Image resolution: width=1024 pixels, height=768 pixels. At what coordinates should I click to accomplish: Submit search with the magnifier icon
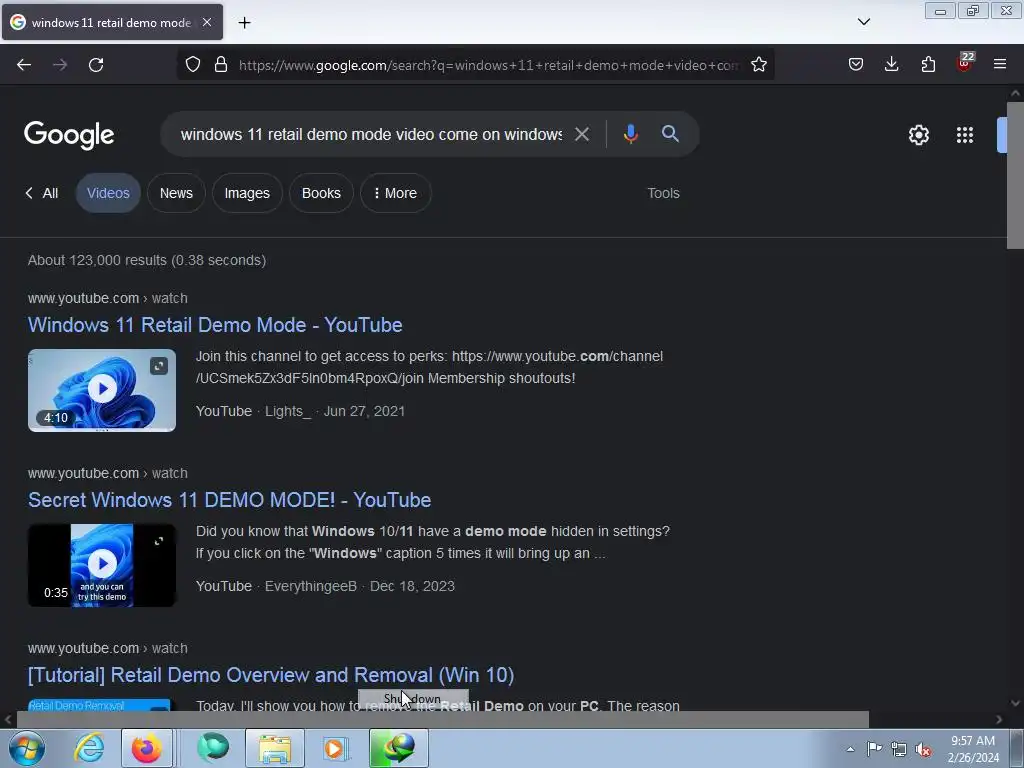click(x=670, y=134)
